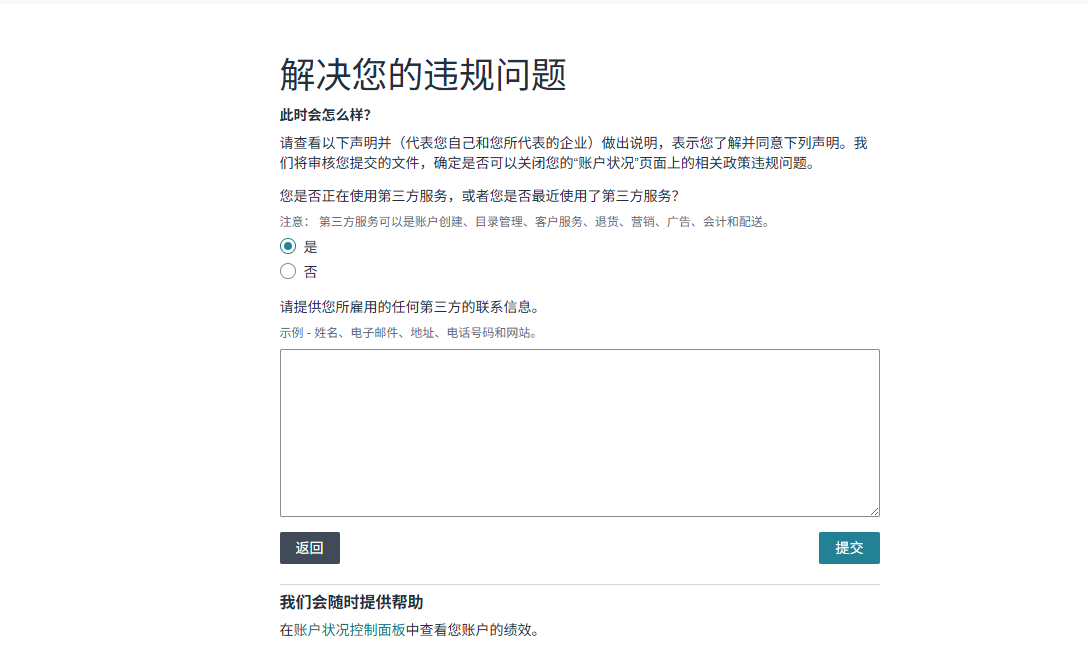Click the 注意 note listing third-party services
This screenshot has height=654, width=1088.
click(x=525, y=222)
